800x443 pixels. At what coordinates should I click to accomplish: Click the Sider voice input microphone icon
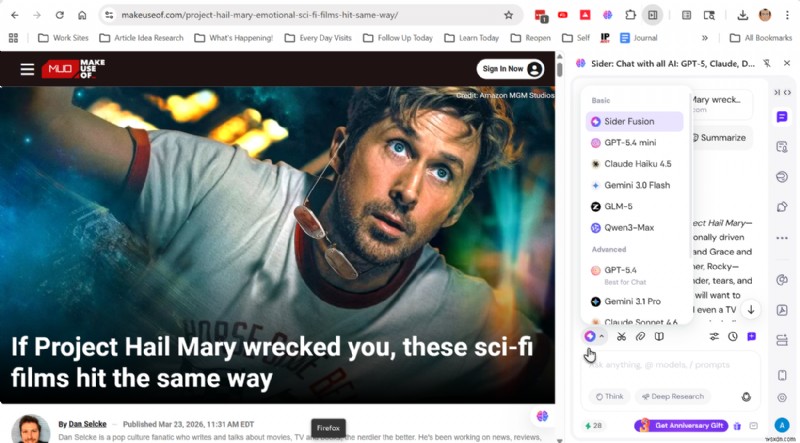coord(746,397)
